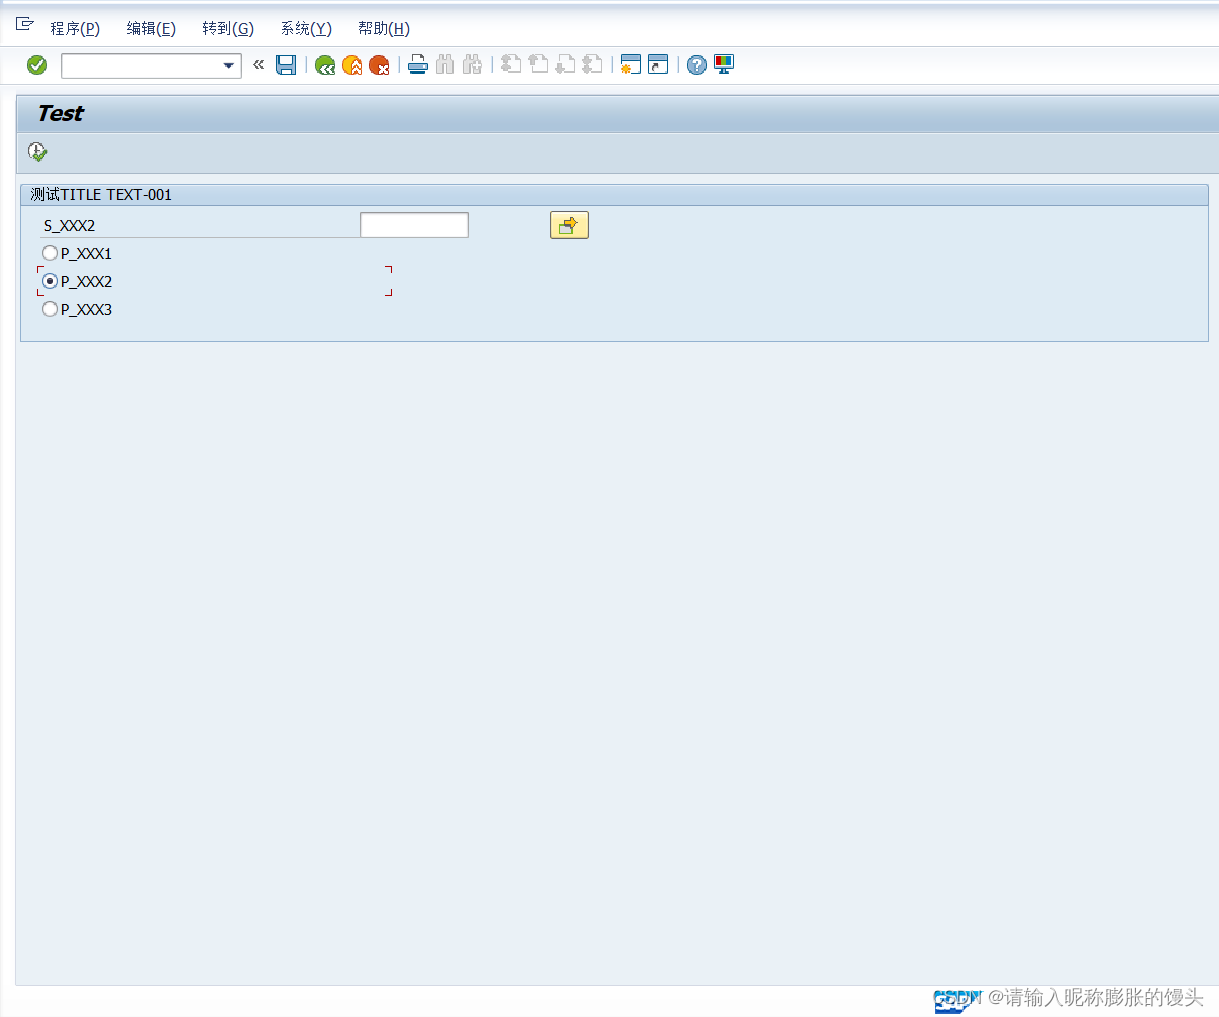1219x1017 pixels.
Task: Open the command field dropdown arrow
Action: tap(229, 66)
